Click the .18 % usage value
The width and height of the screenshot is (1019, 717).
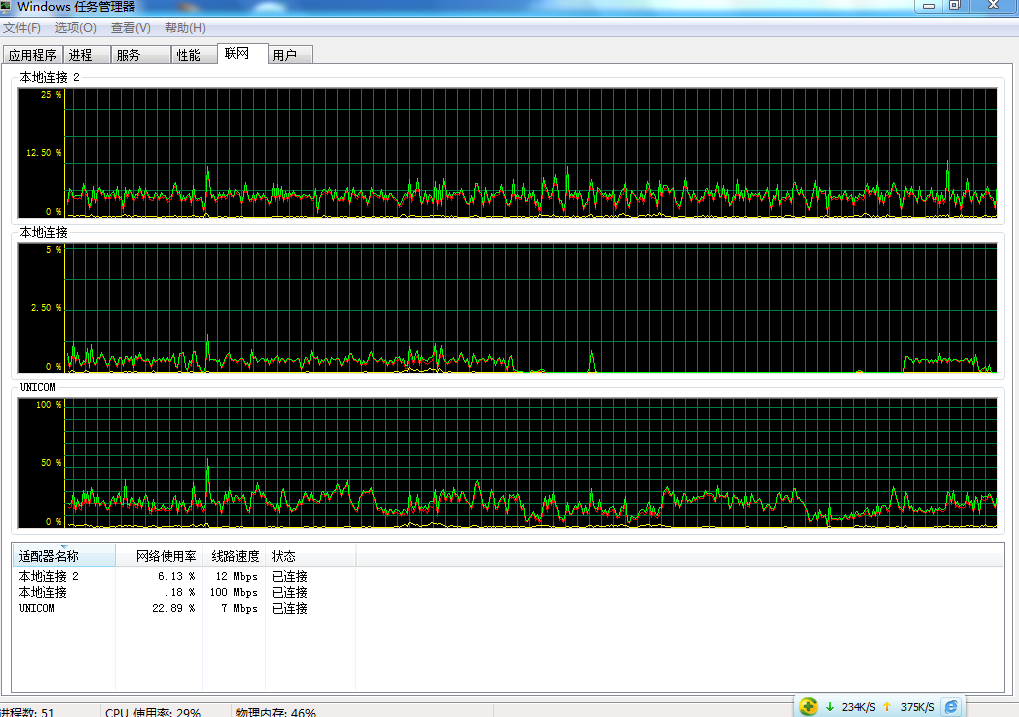179,592
